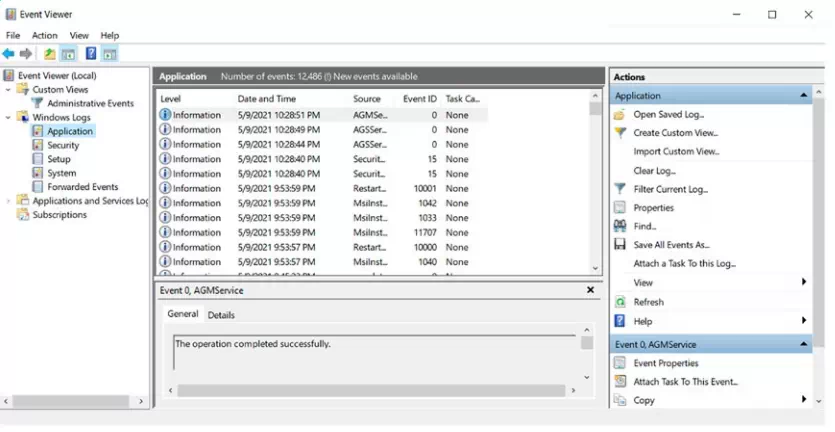Select the Security log in tree

pos(63,145)
